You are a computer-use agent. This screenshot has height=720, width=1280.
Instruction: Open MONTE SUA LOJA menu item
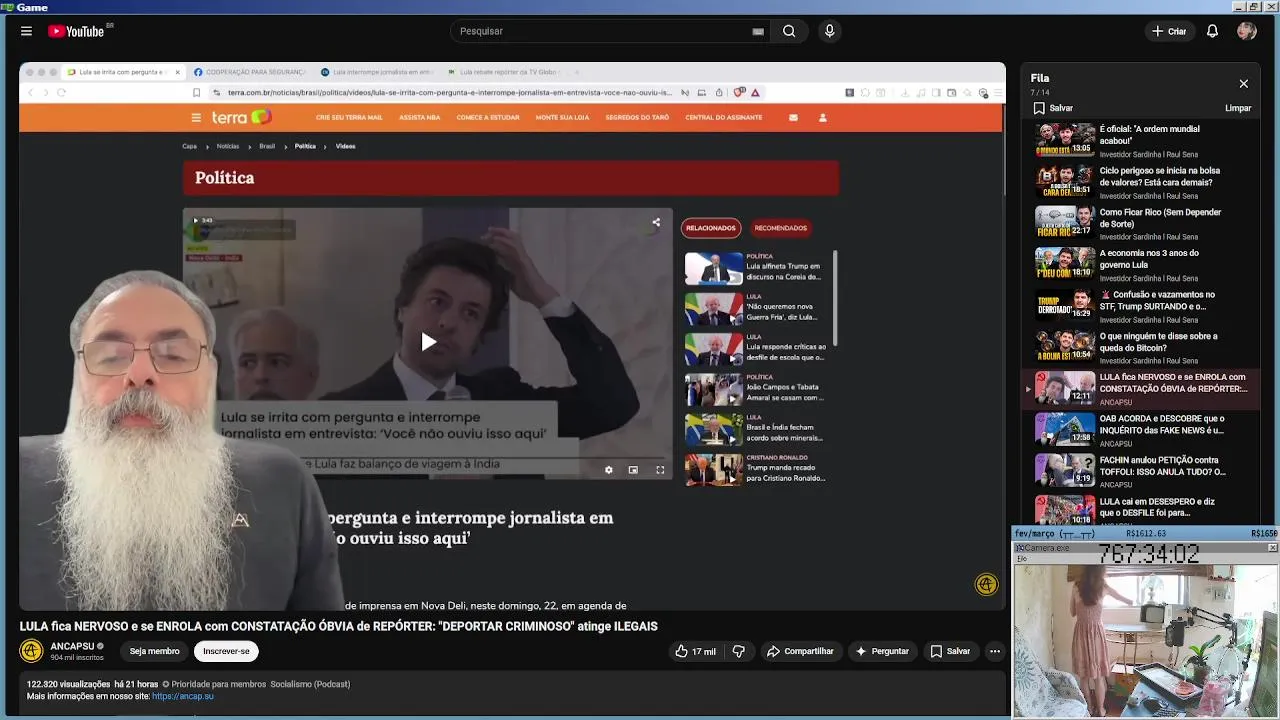click(562, 117)
